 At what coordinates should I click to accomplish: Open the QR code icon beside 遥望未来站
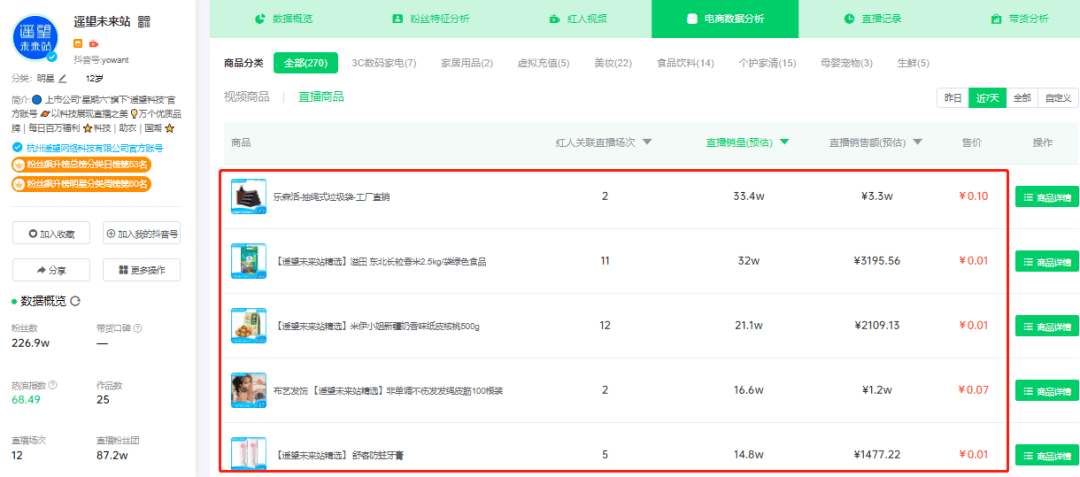(x=144, y=21)
